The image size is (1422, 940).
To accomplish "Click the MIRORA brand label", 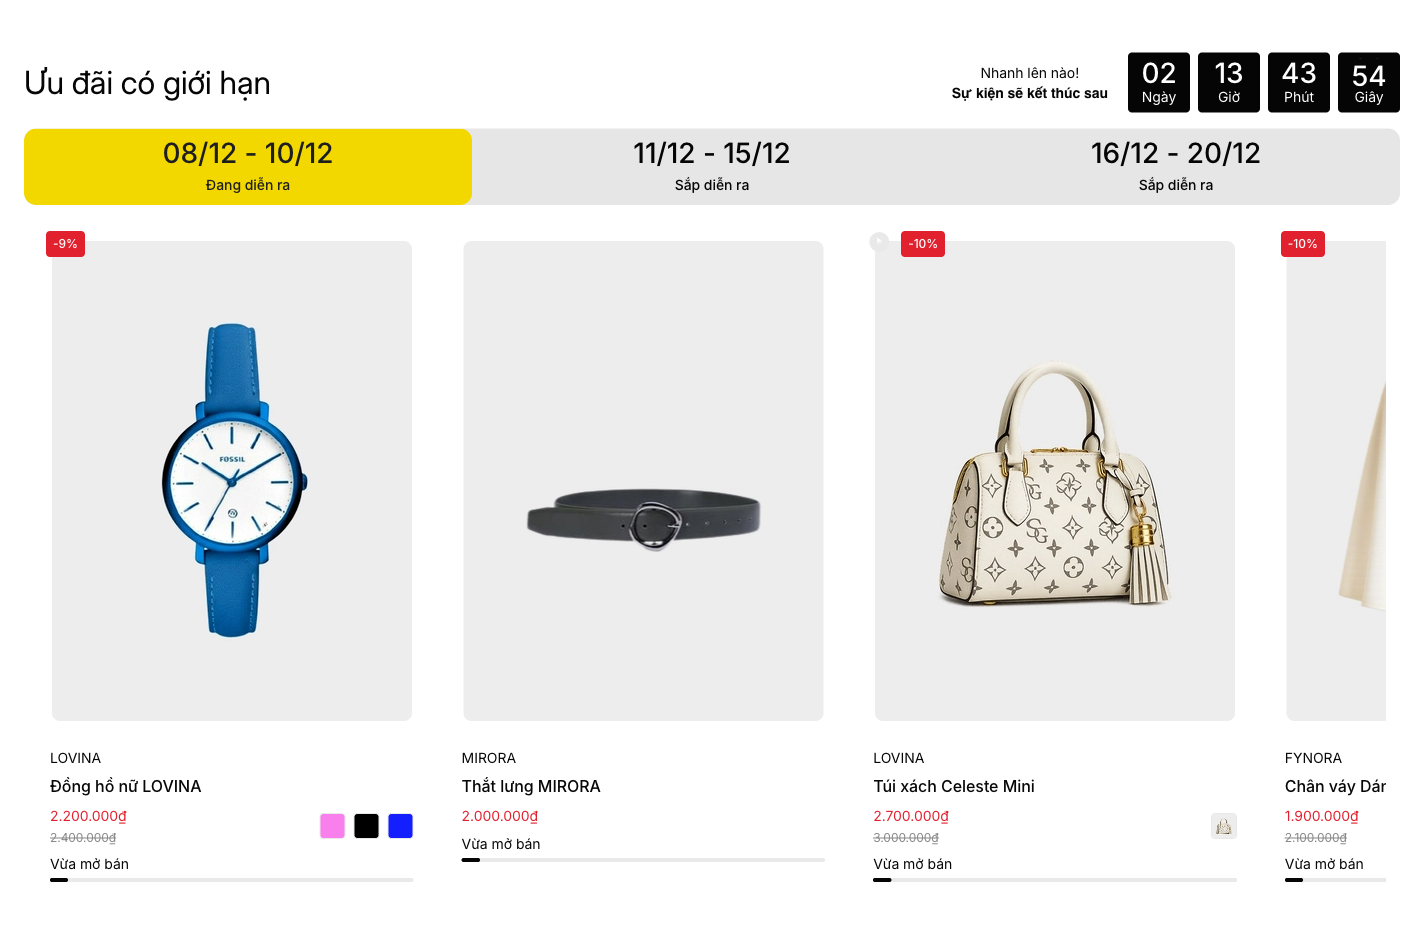I will click(489, 758).
